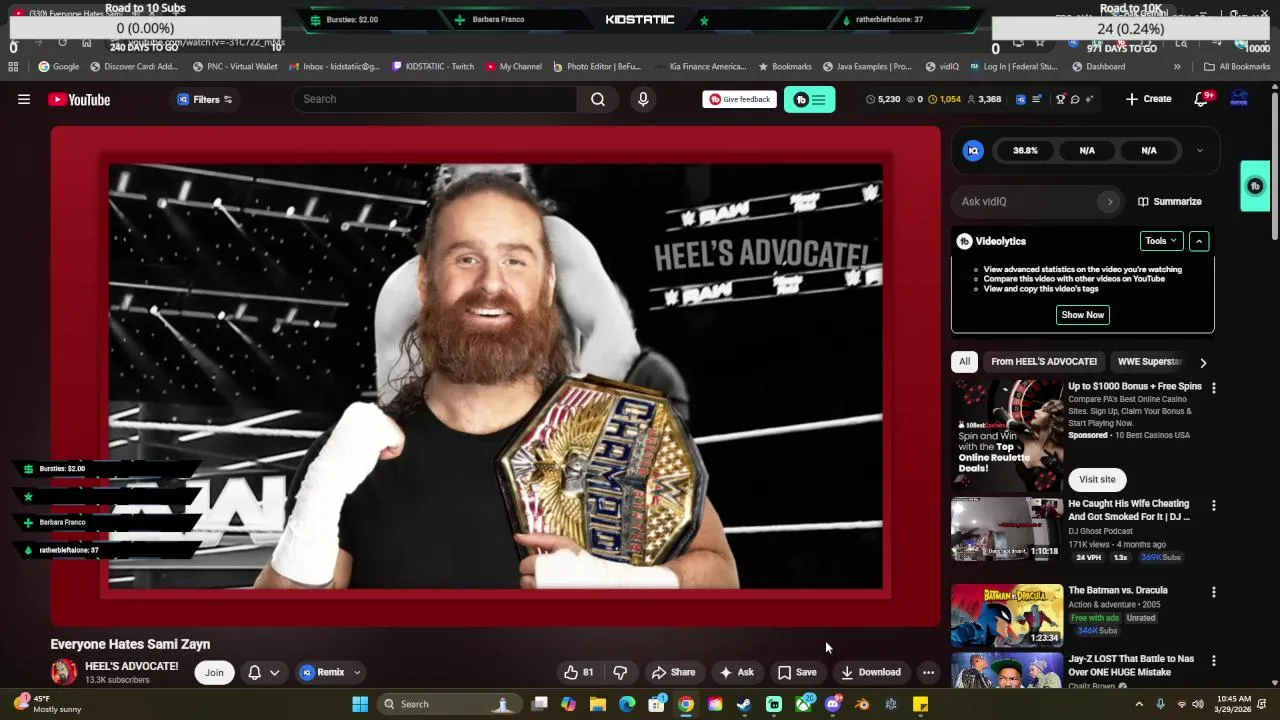Screen dimensions: 1280x720
Task: Click the Download button
Action: click(x=871, y=672)
